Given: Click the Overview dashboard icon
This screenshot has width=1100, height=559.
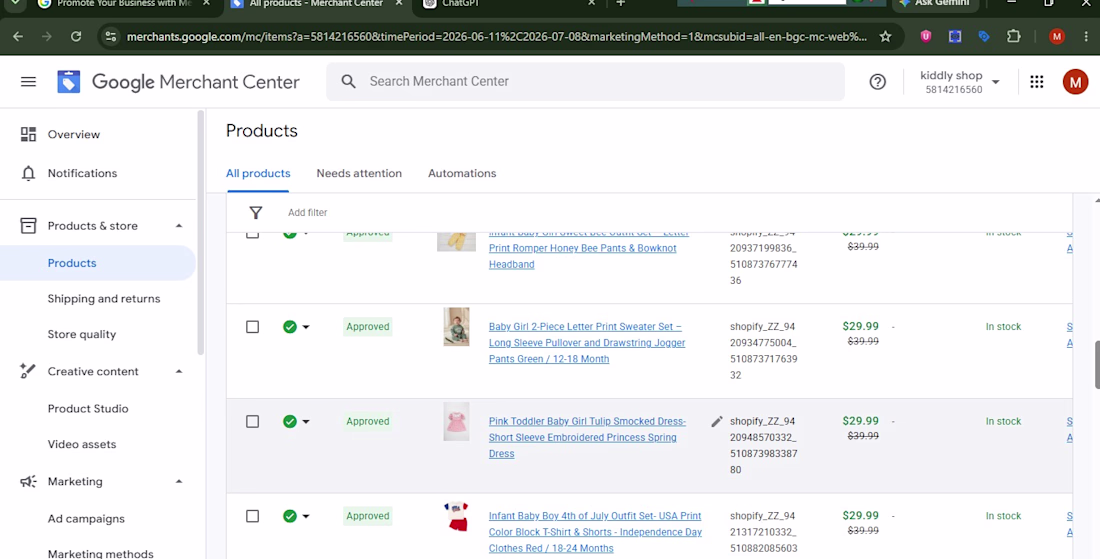Looking at the screenshot, I should [28, 134].
